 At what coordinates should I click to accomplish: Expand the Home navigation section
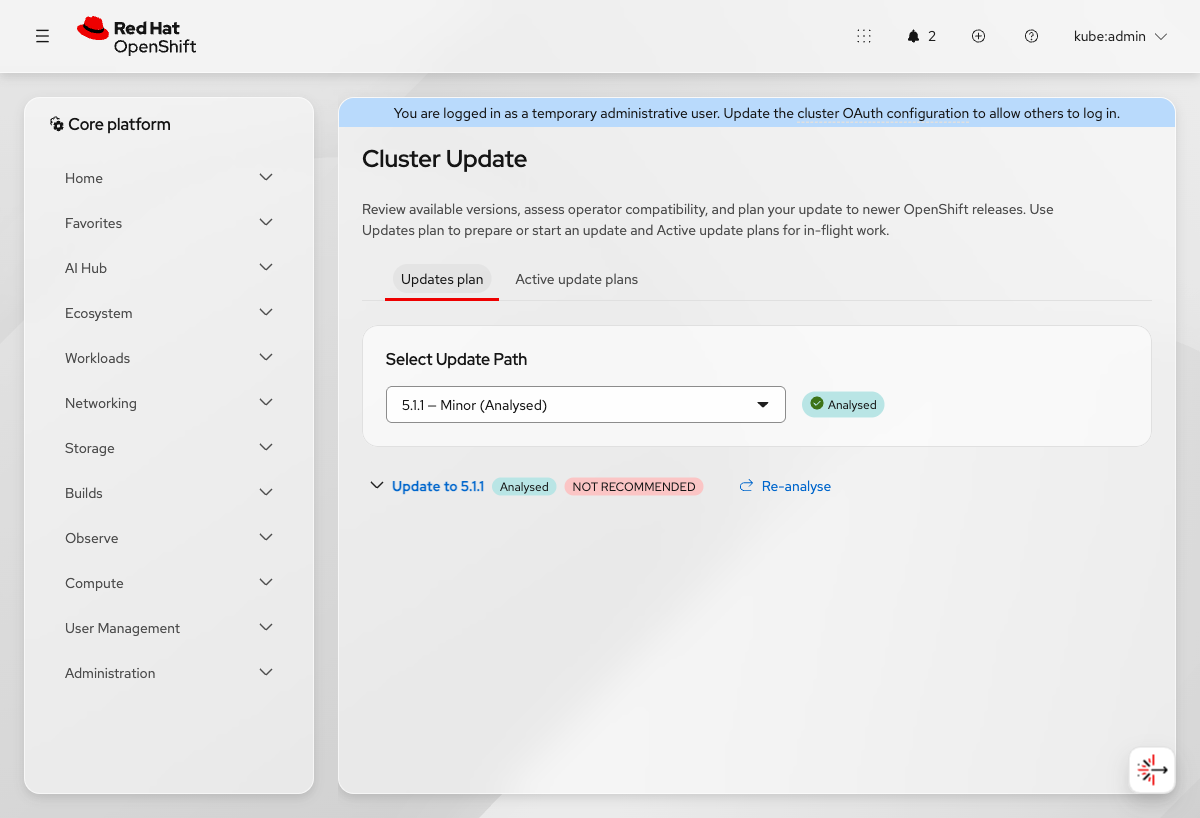tap(169, 178)
